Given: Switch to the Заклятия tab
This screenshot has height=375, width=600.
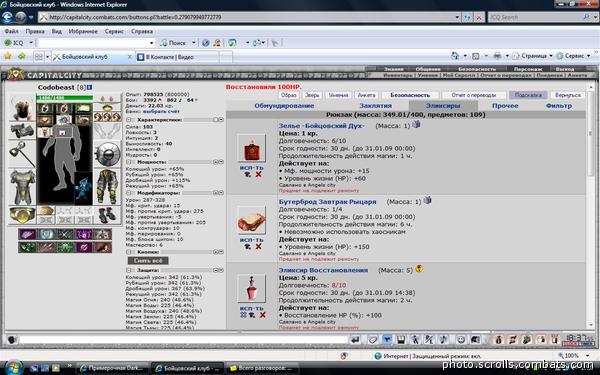Looking at the screenshot, I should (x=375, y=106).
